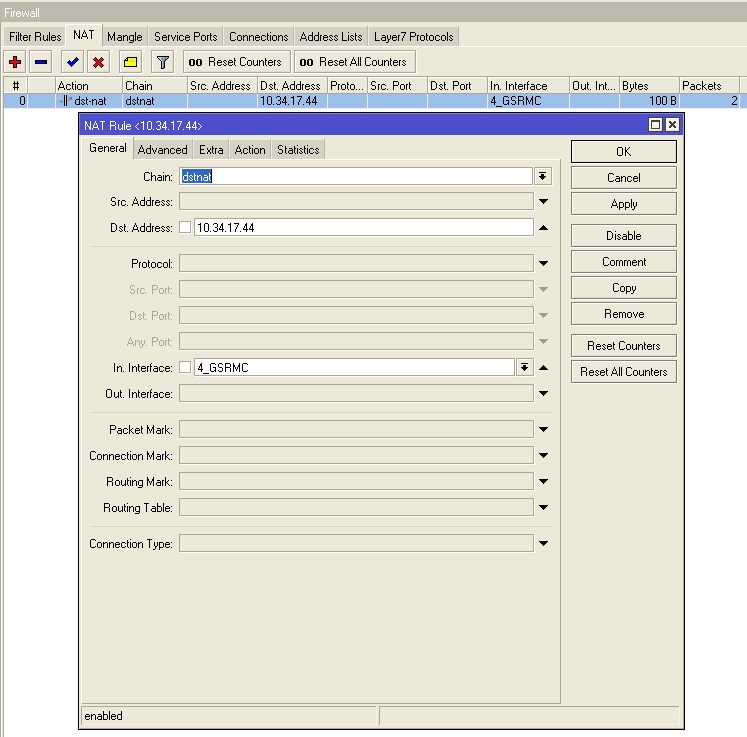Open the Statistics tab

[x=298, y=150]
